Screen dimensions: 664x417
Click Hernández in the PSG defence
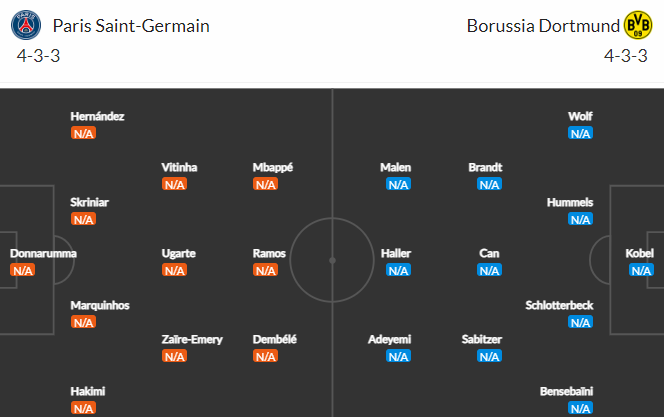(97, 116)
